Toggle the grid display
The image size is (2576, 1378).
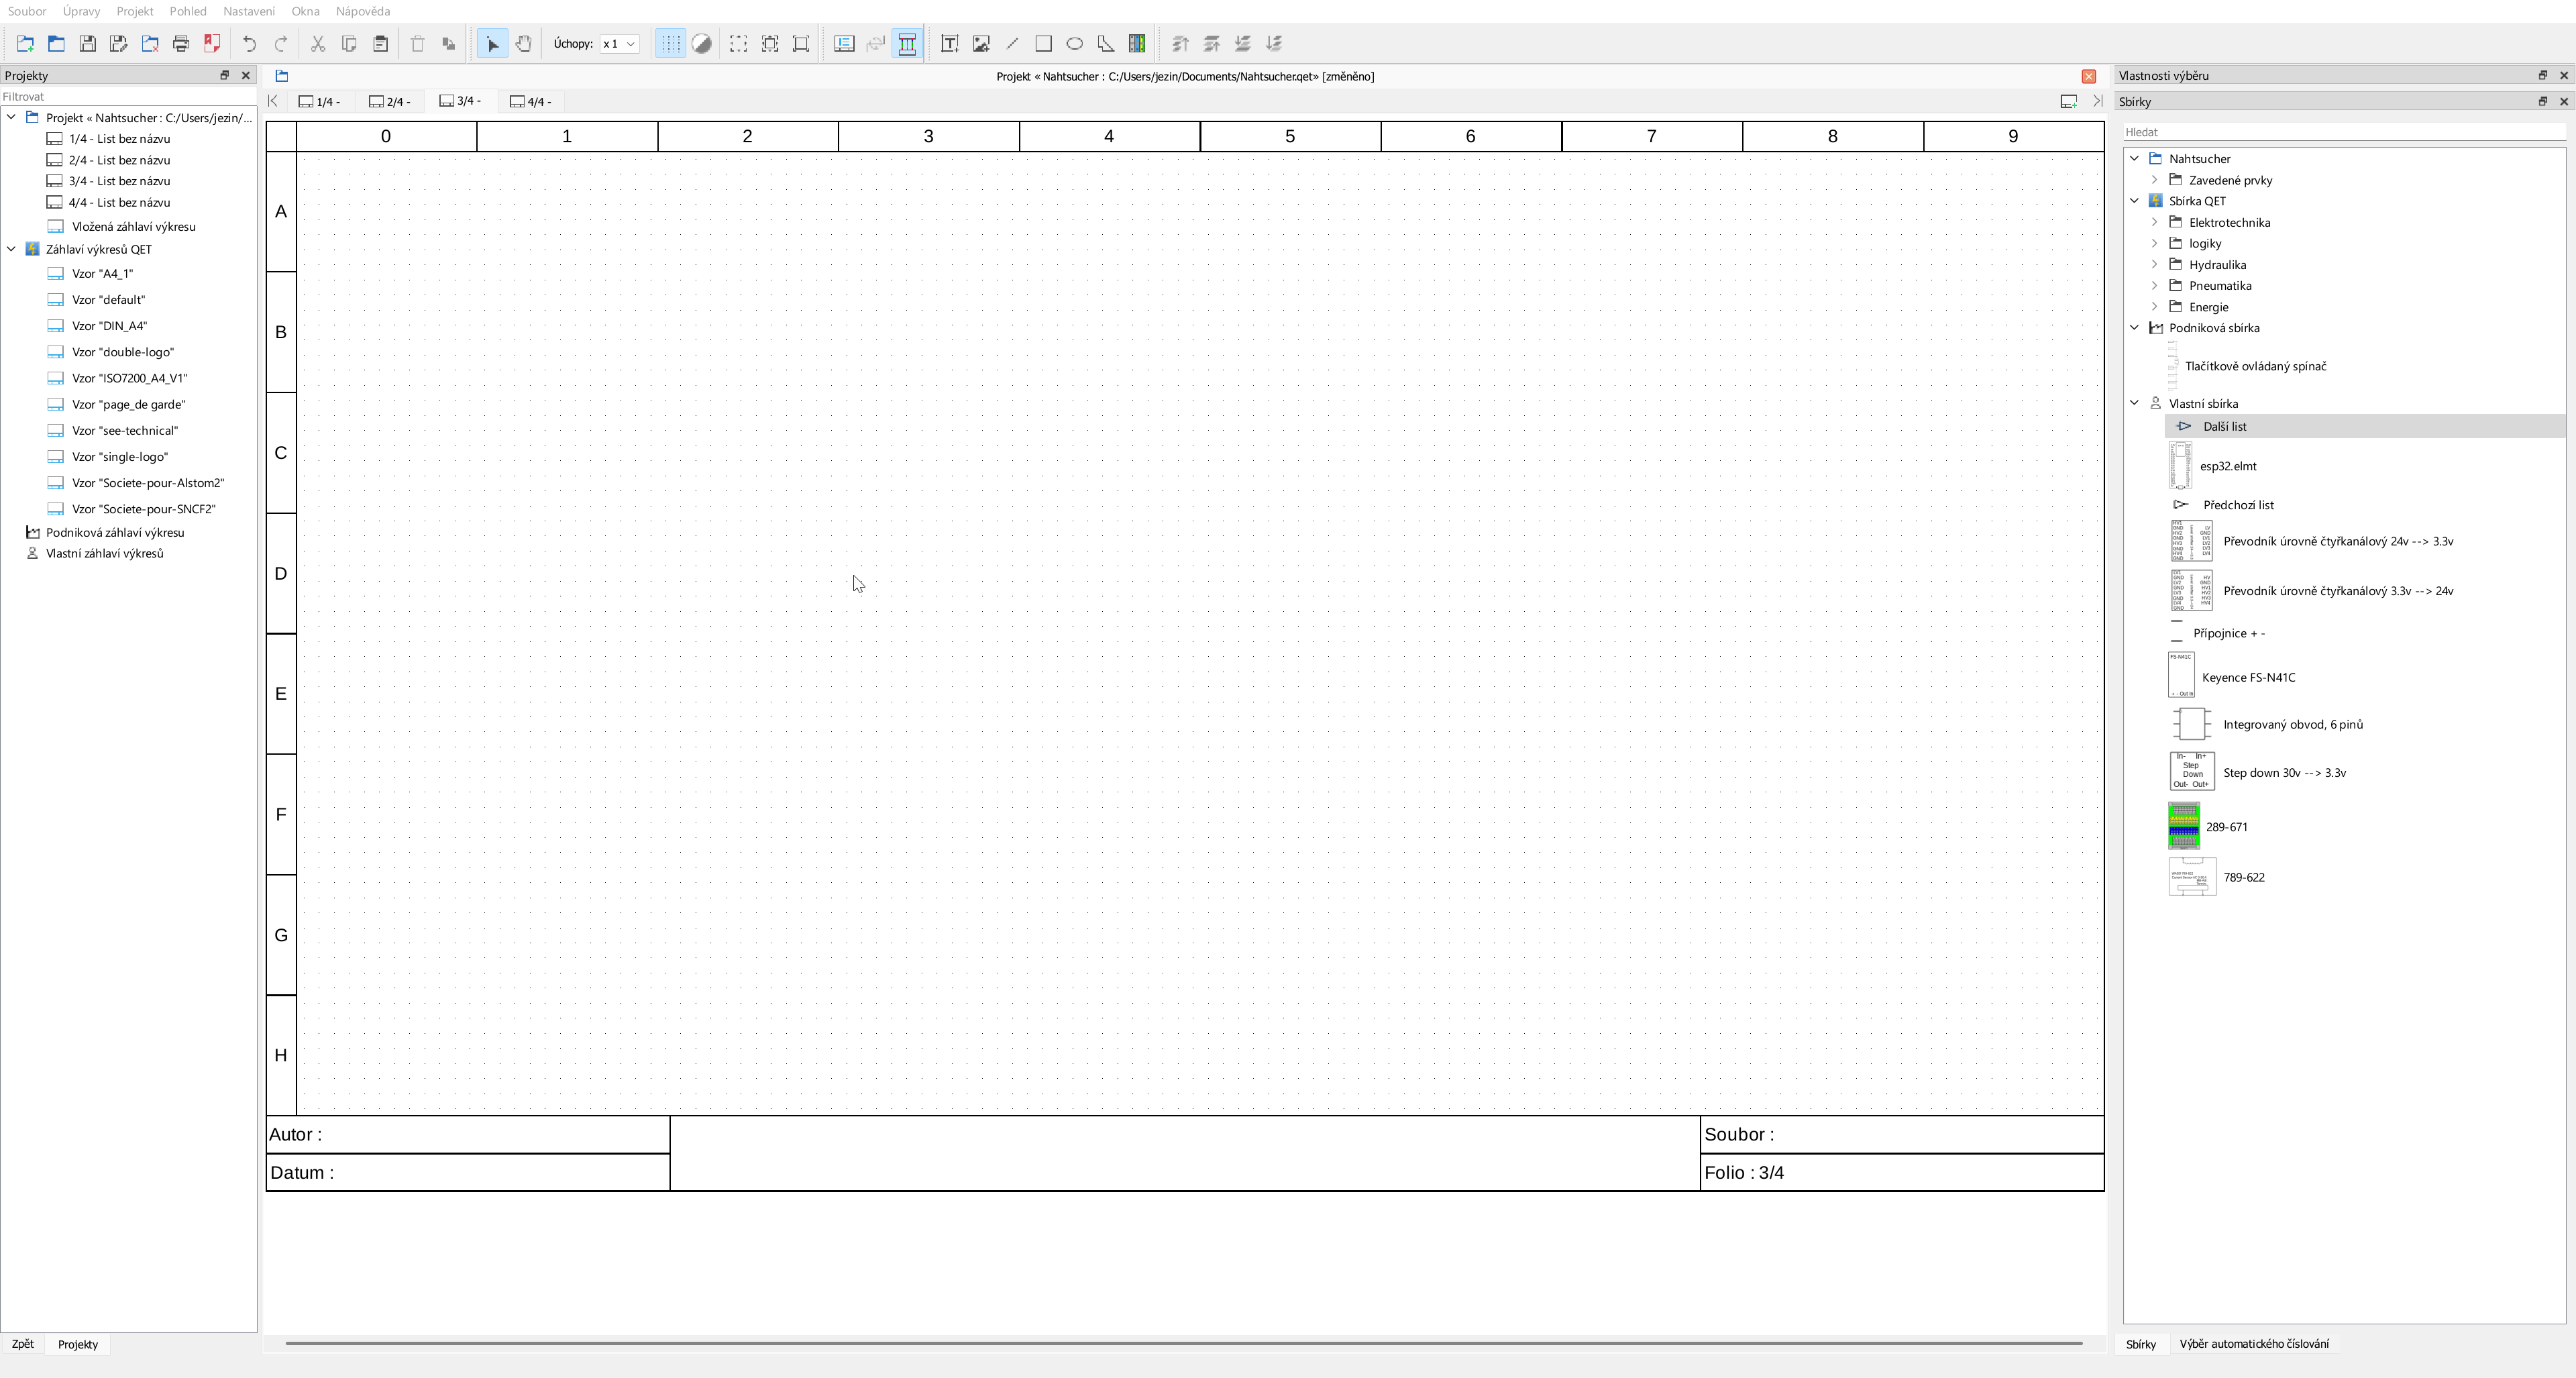pos(669,43)
